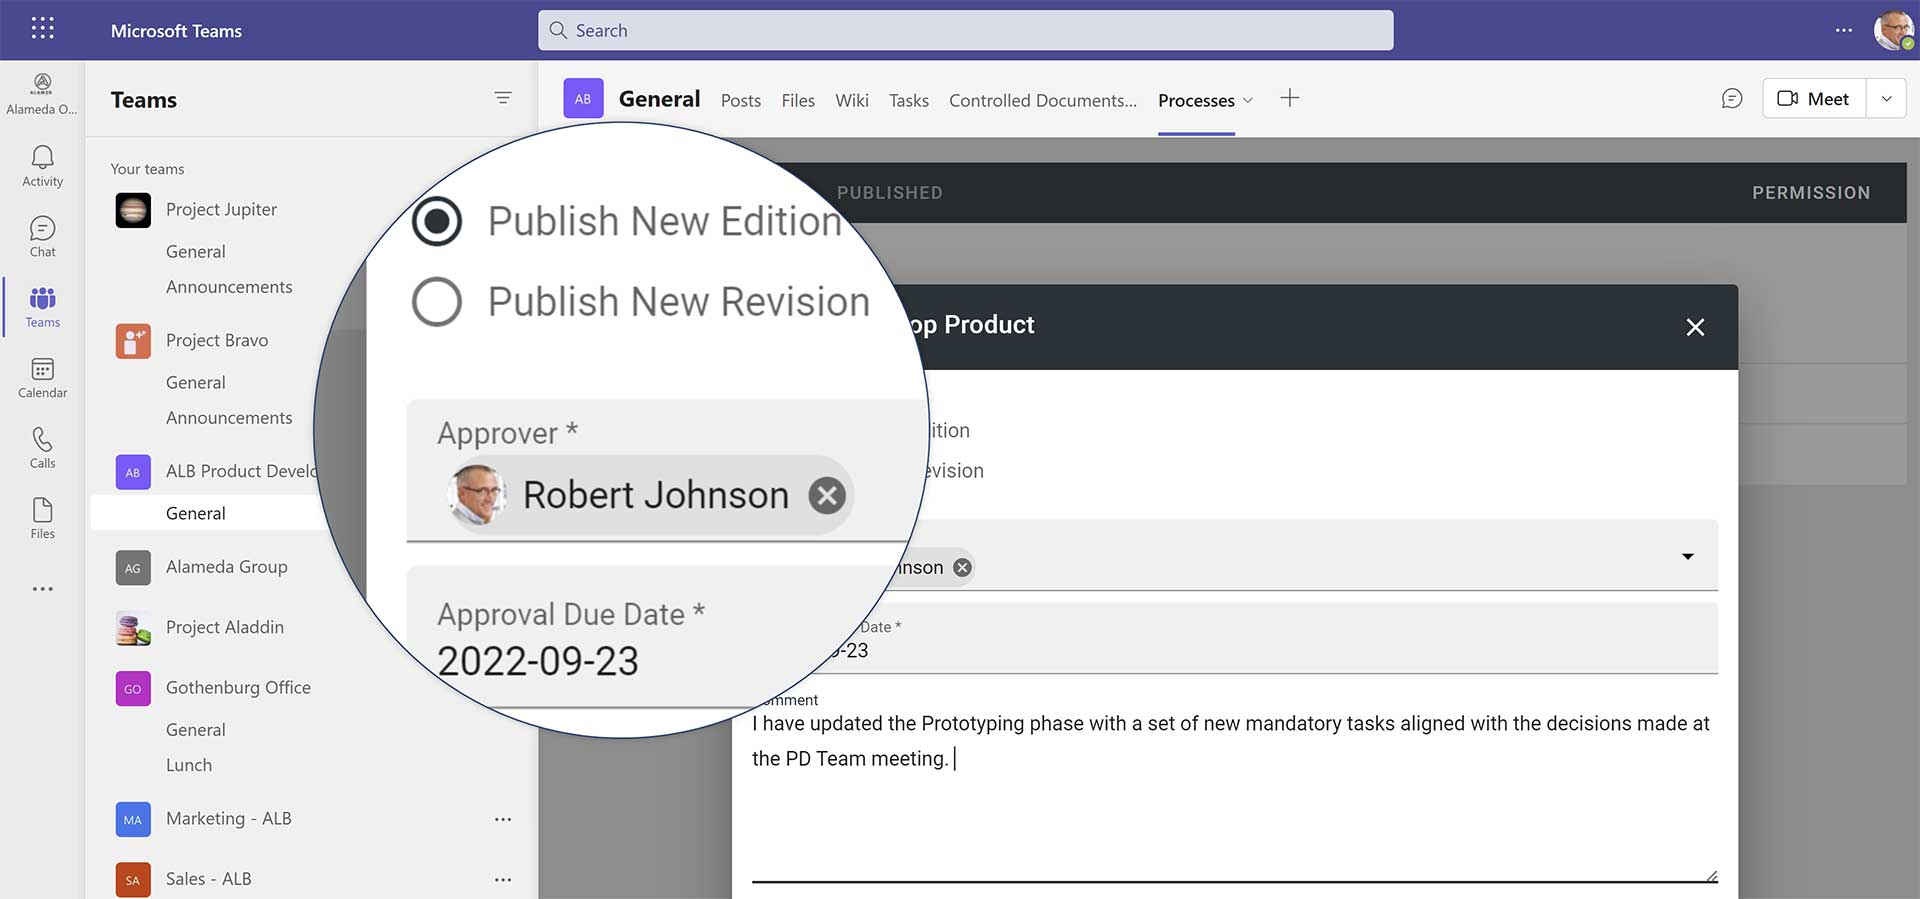Open user profile avatar
Screen dimensions: 1920x899
click(x=1894, y=30)
